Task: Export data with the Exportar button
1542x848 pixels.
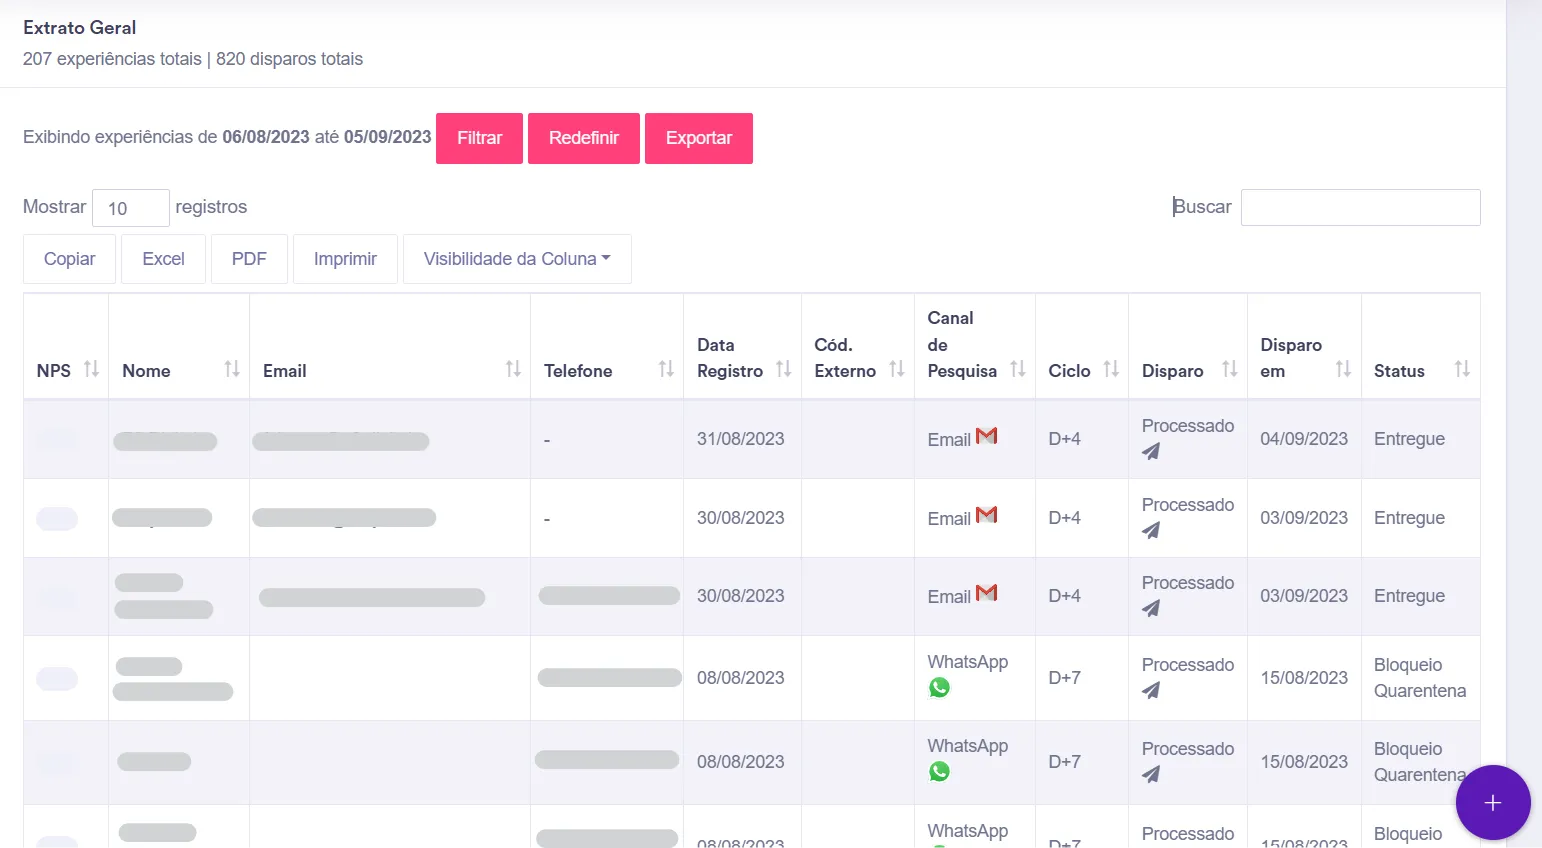Action: (x=699, y=138)
